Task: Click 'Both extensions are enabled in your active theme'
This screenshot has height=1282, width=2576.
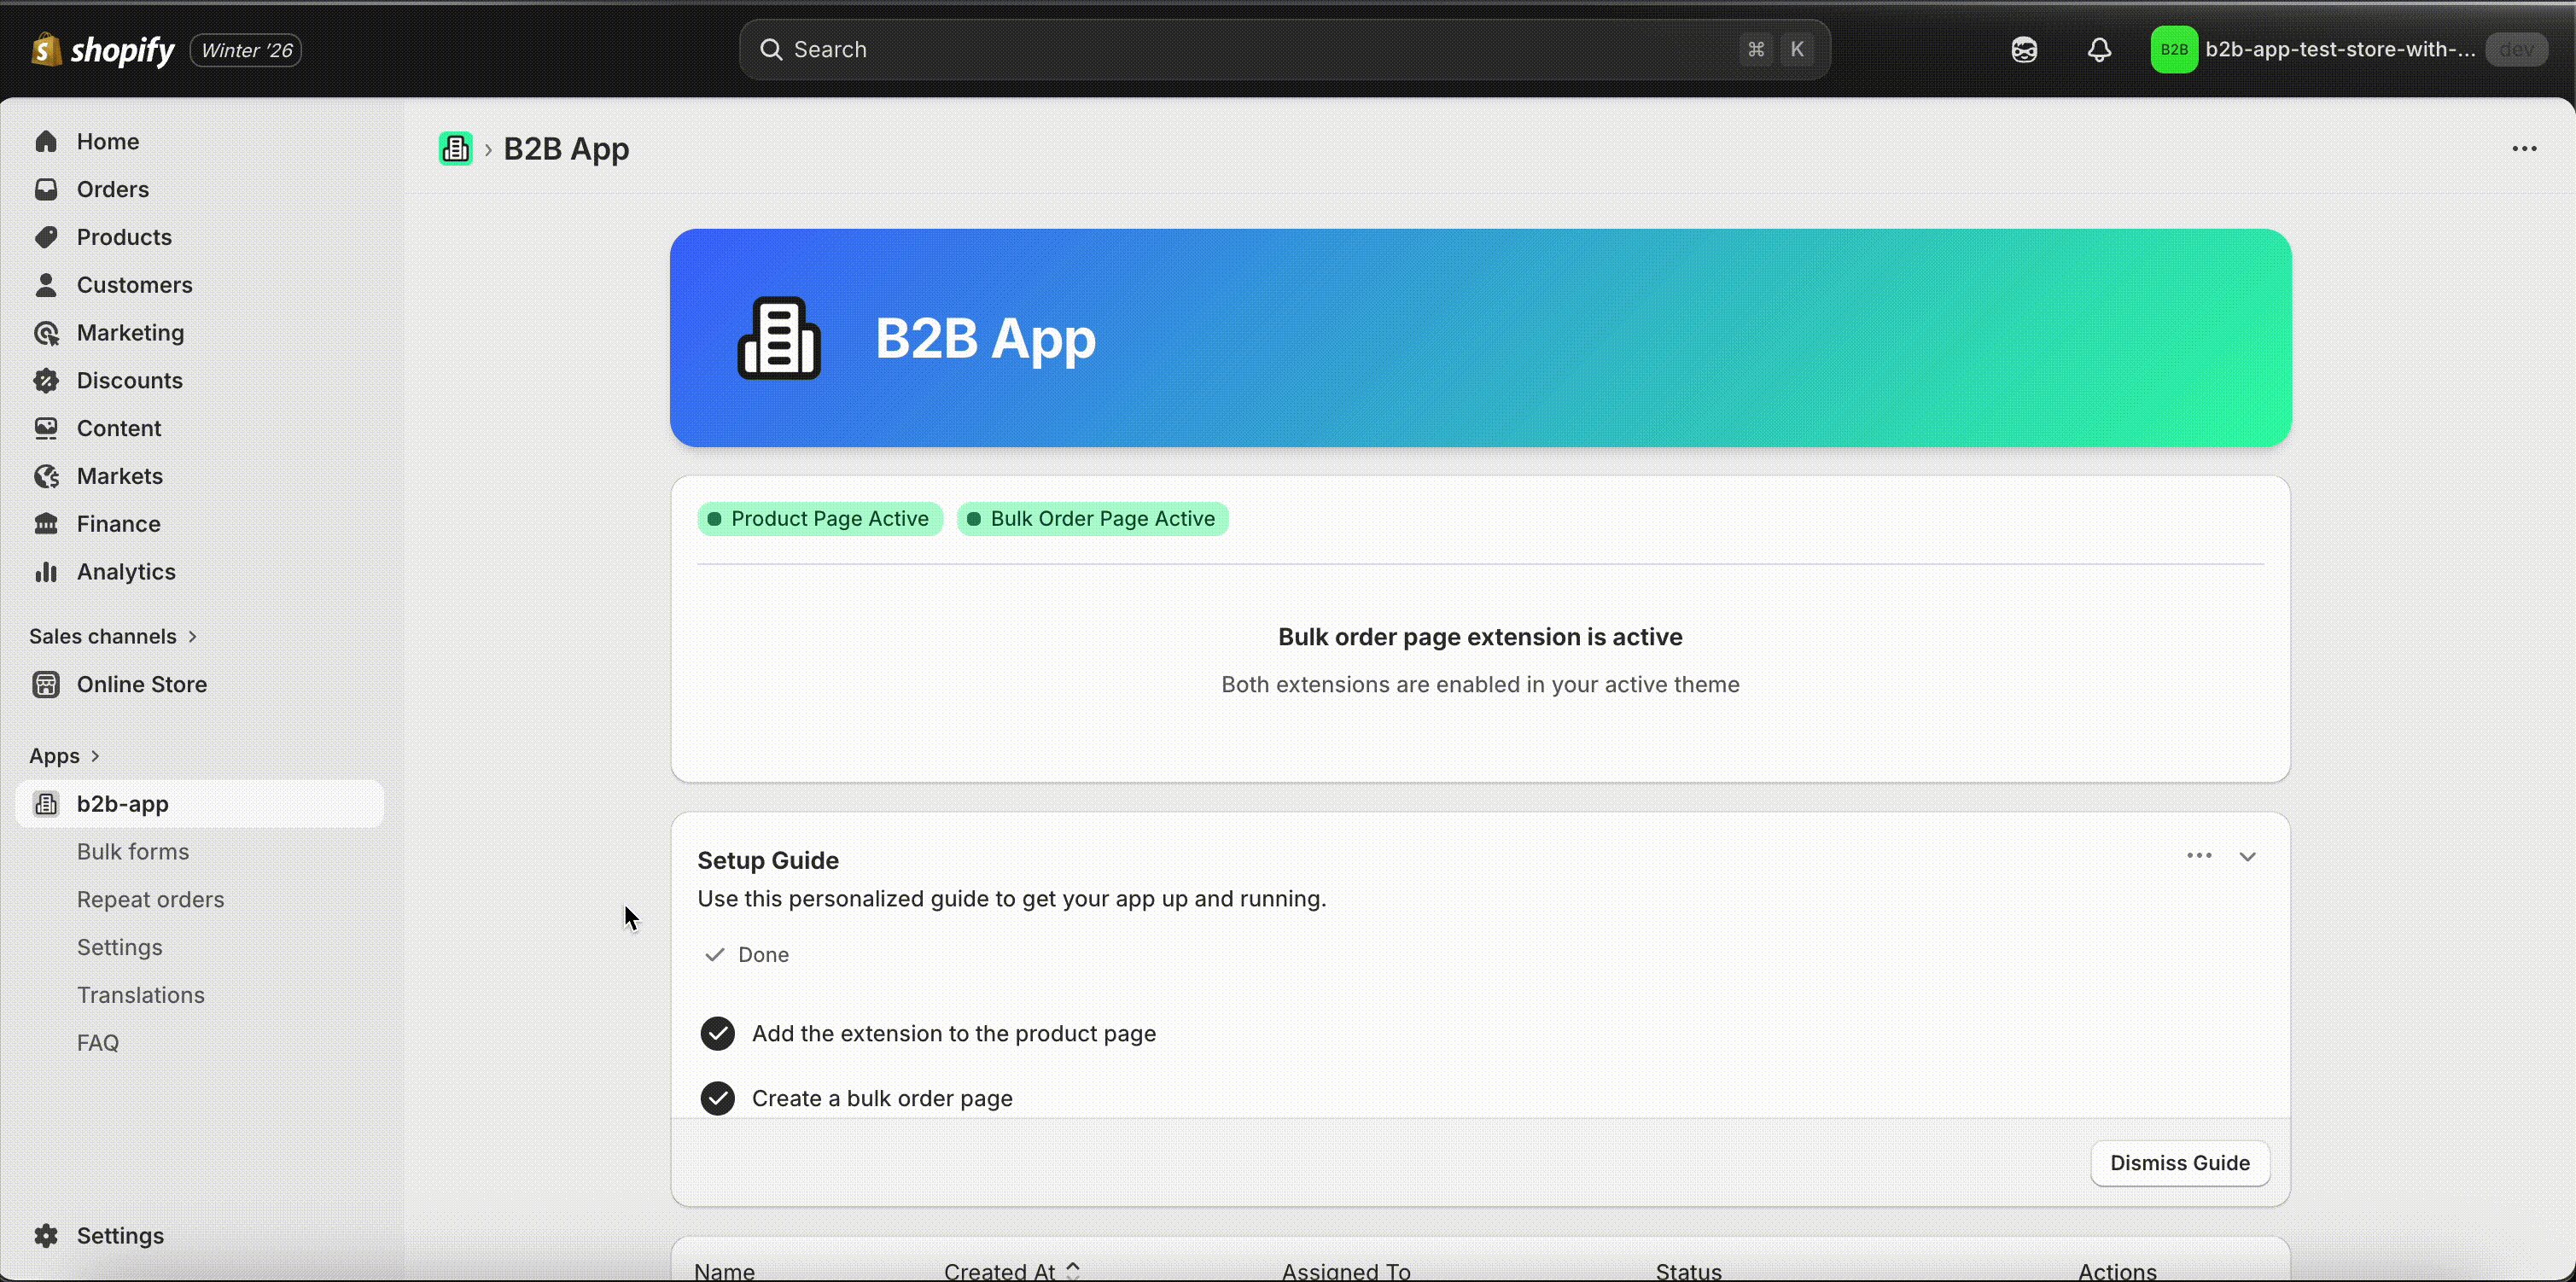Action: coord(1480,685)
